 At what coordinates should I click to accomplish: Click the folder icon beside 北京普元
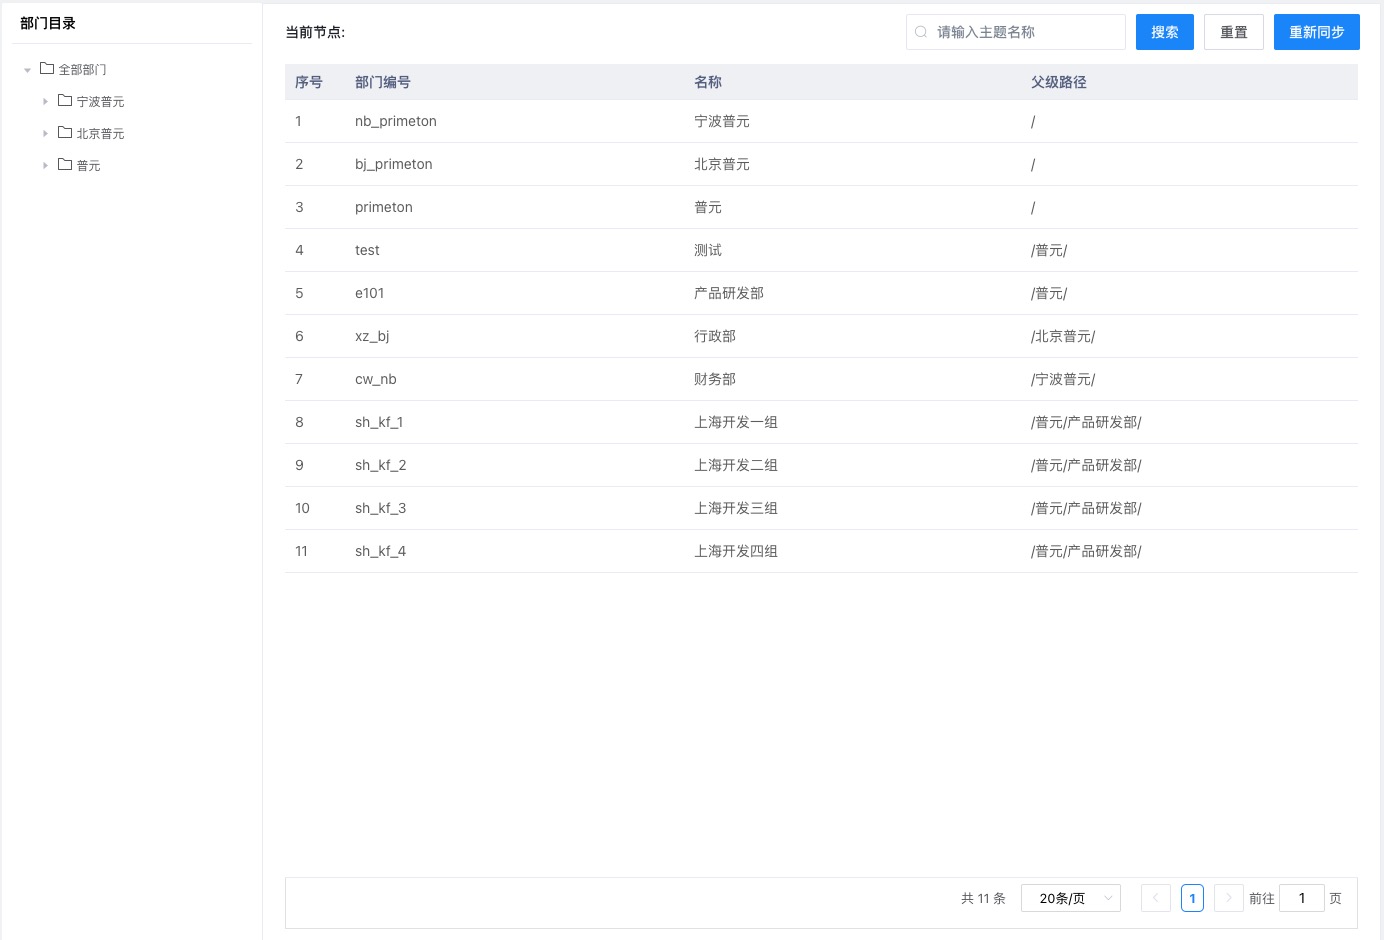point(64,132)
